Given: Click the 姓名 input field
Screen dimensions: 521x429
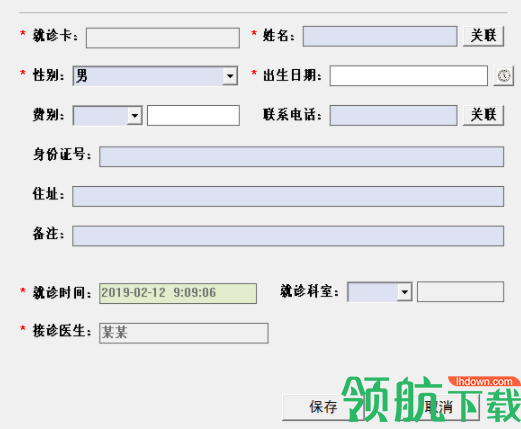Looking at the screenshot, I should tap(380, 36).
